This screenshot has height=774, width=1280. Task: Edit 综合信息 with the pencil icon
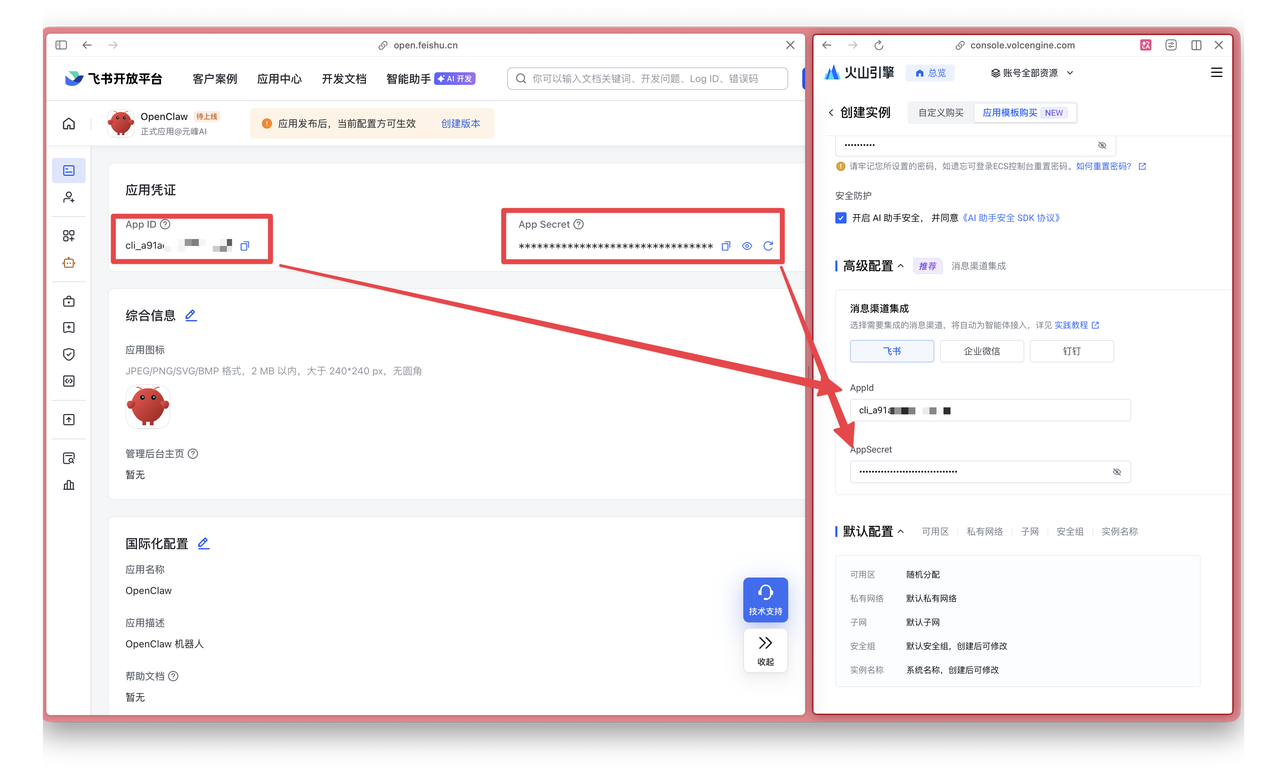191,315
